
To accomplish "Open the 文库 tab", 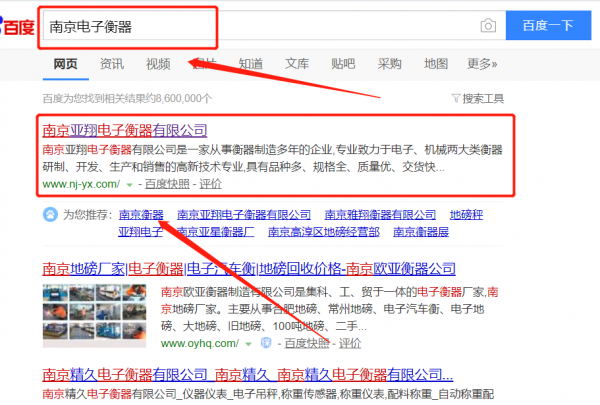I will [297, 64].
